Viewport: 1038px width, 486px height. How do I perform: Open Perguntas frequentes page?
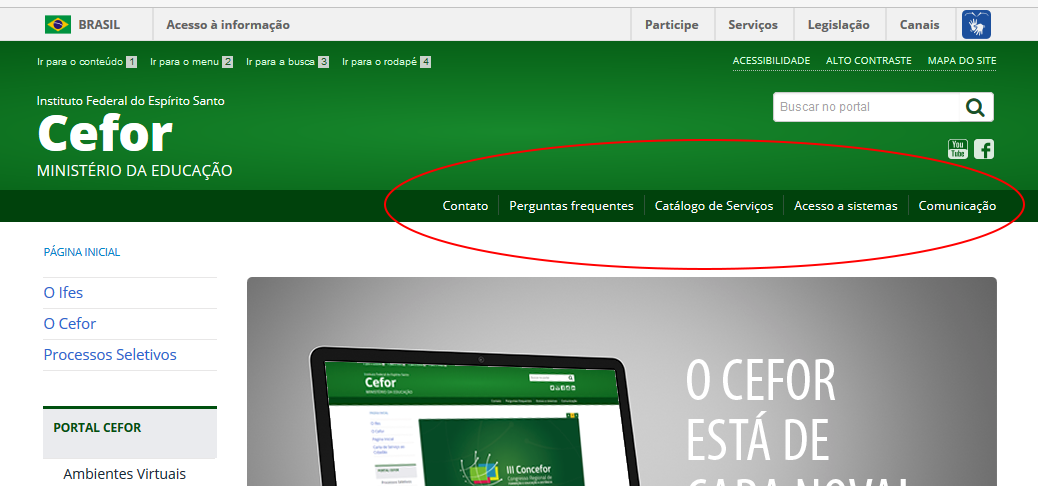click(571, 205)
